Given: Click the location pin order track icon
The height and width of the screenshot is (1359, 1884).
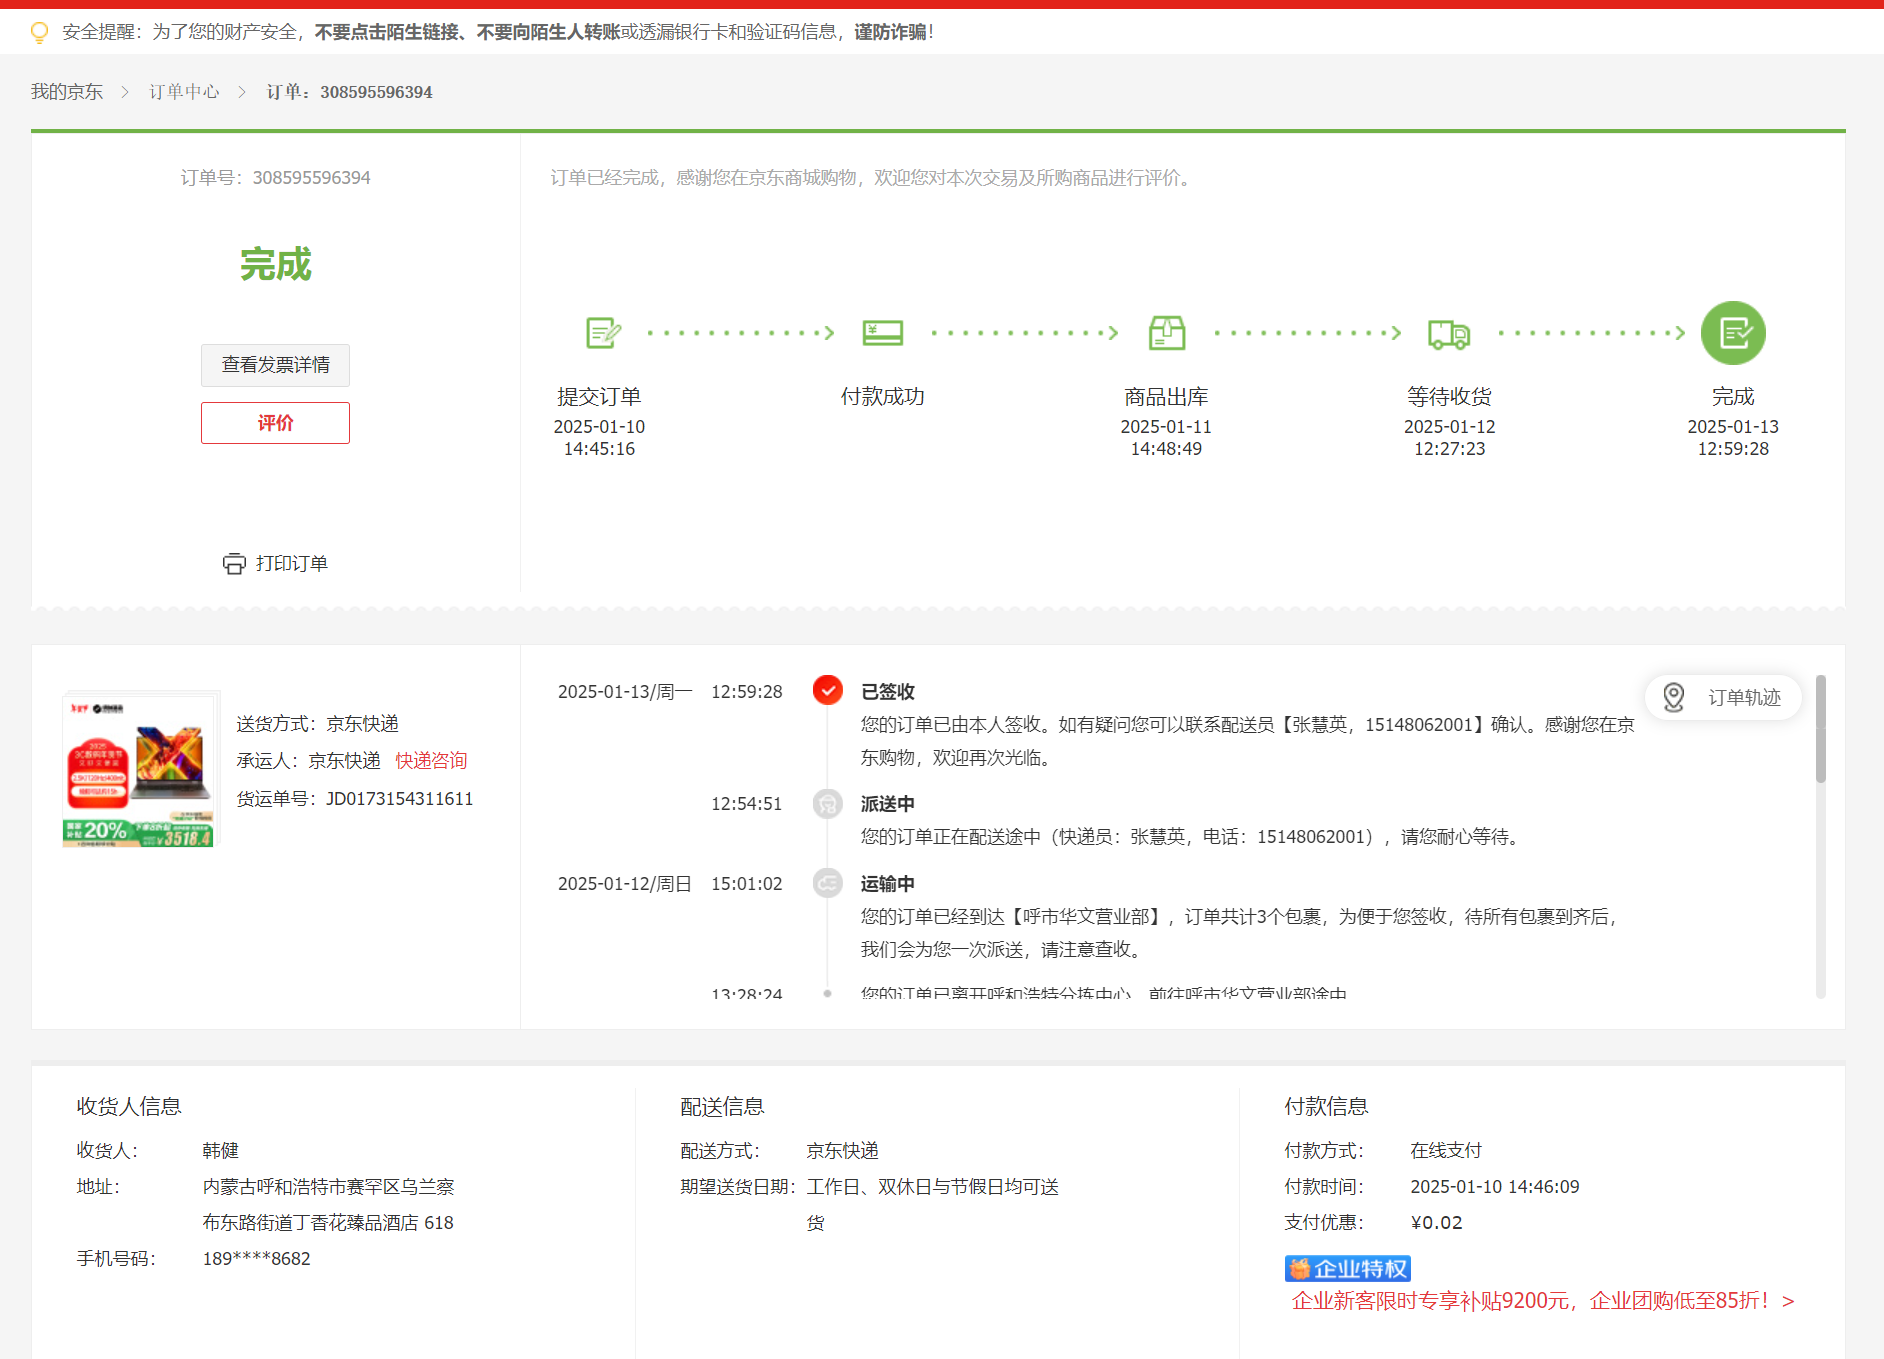Looking at the screenshot, I should click(1673, 697).
